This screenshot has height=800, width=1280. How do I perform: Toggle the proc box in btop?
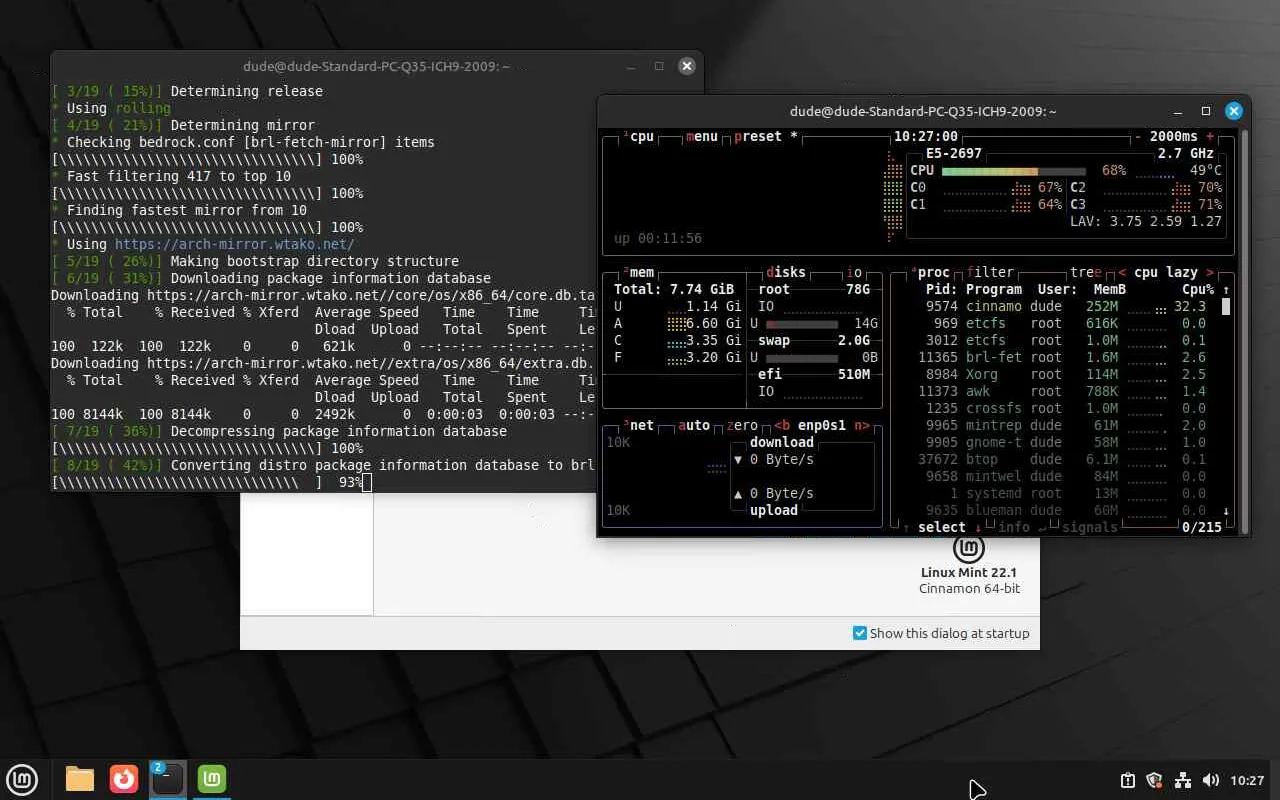930,272
